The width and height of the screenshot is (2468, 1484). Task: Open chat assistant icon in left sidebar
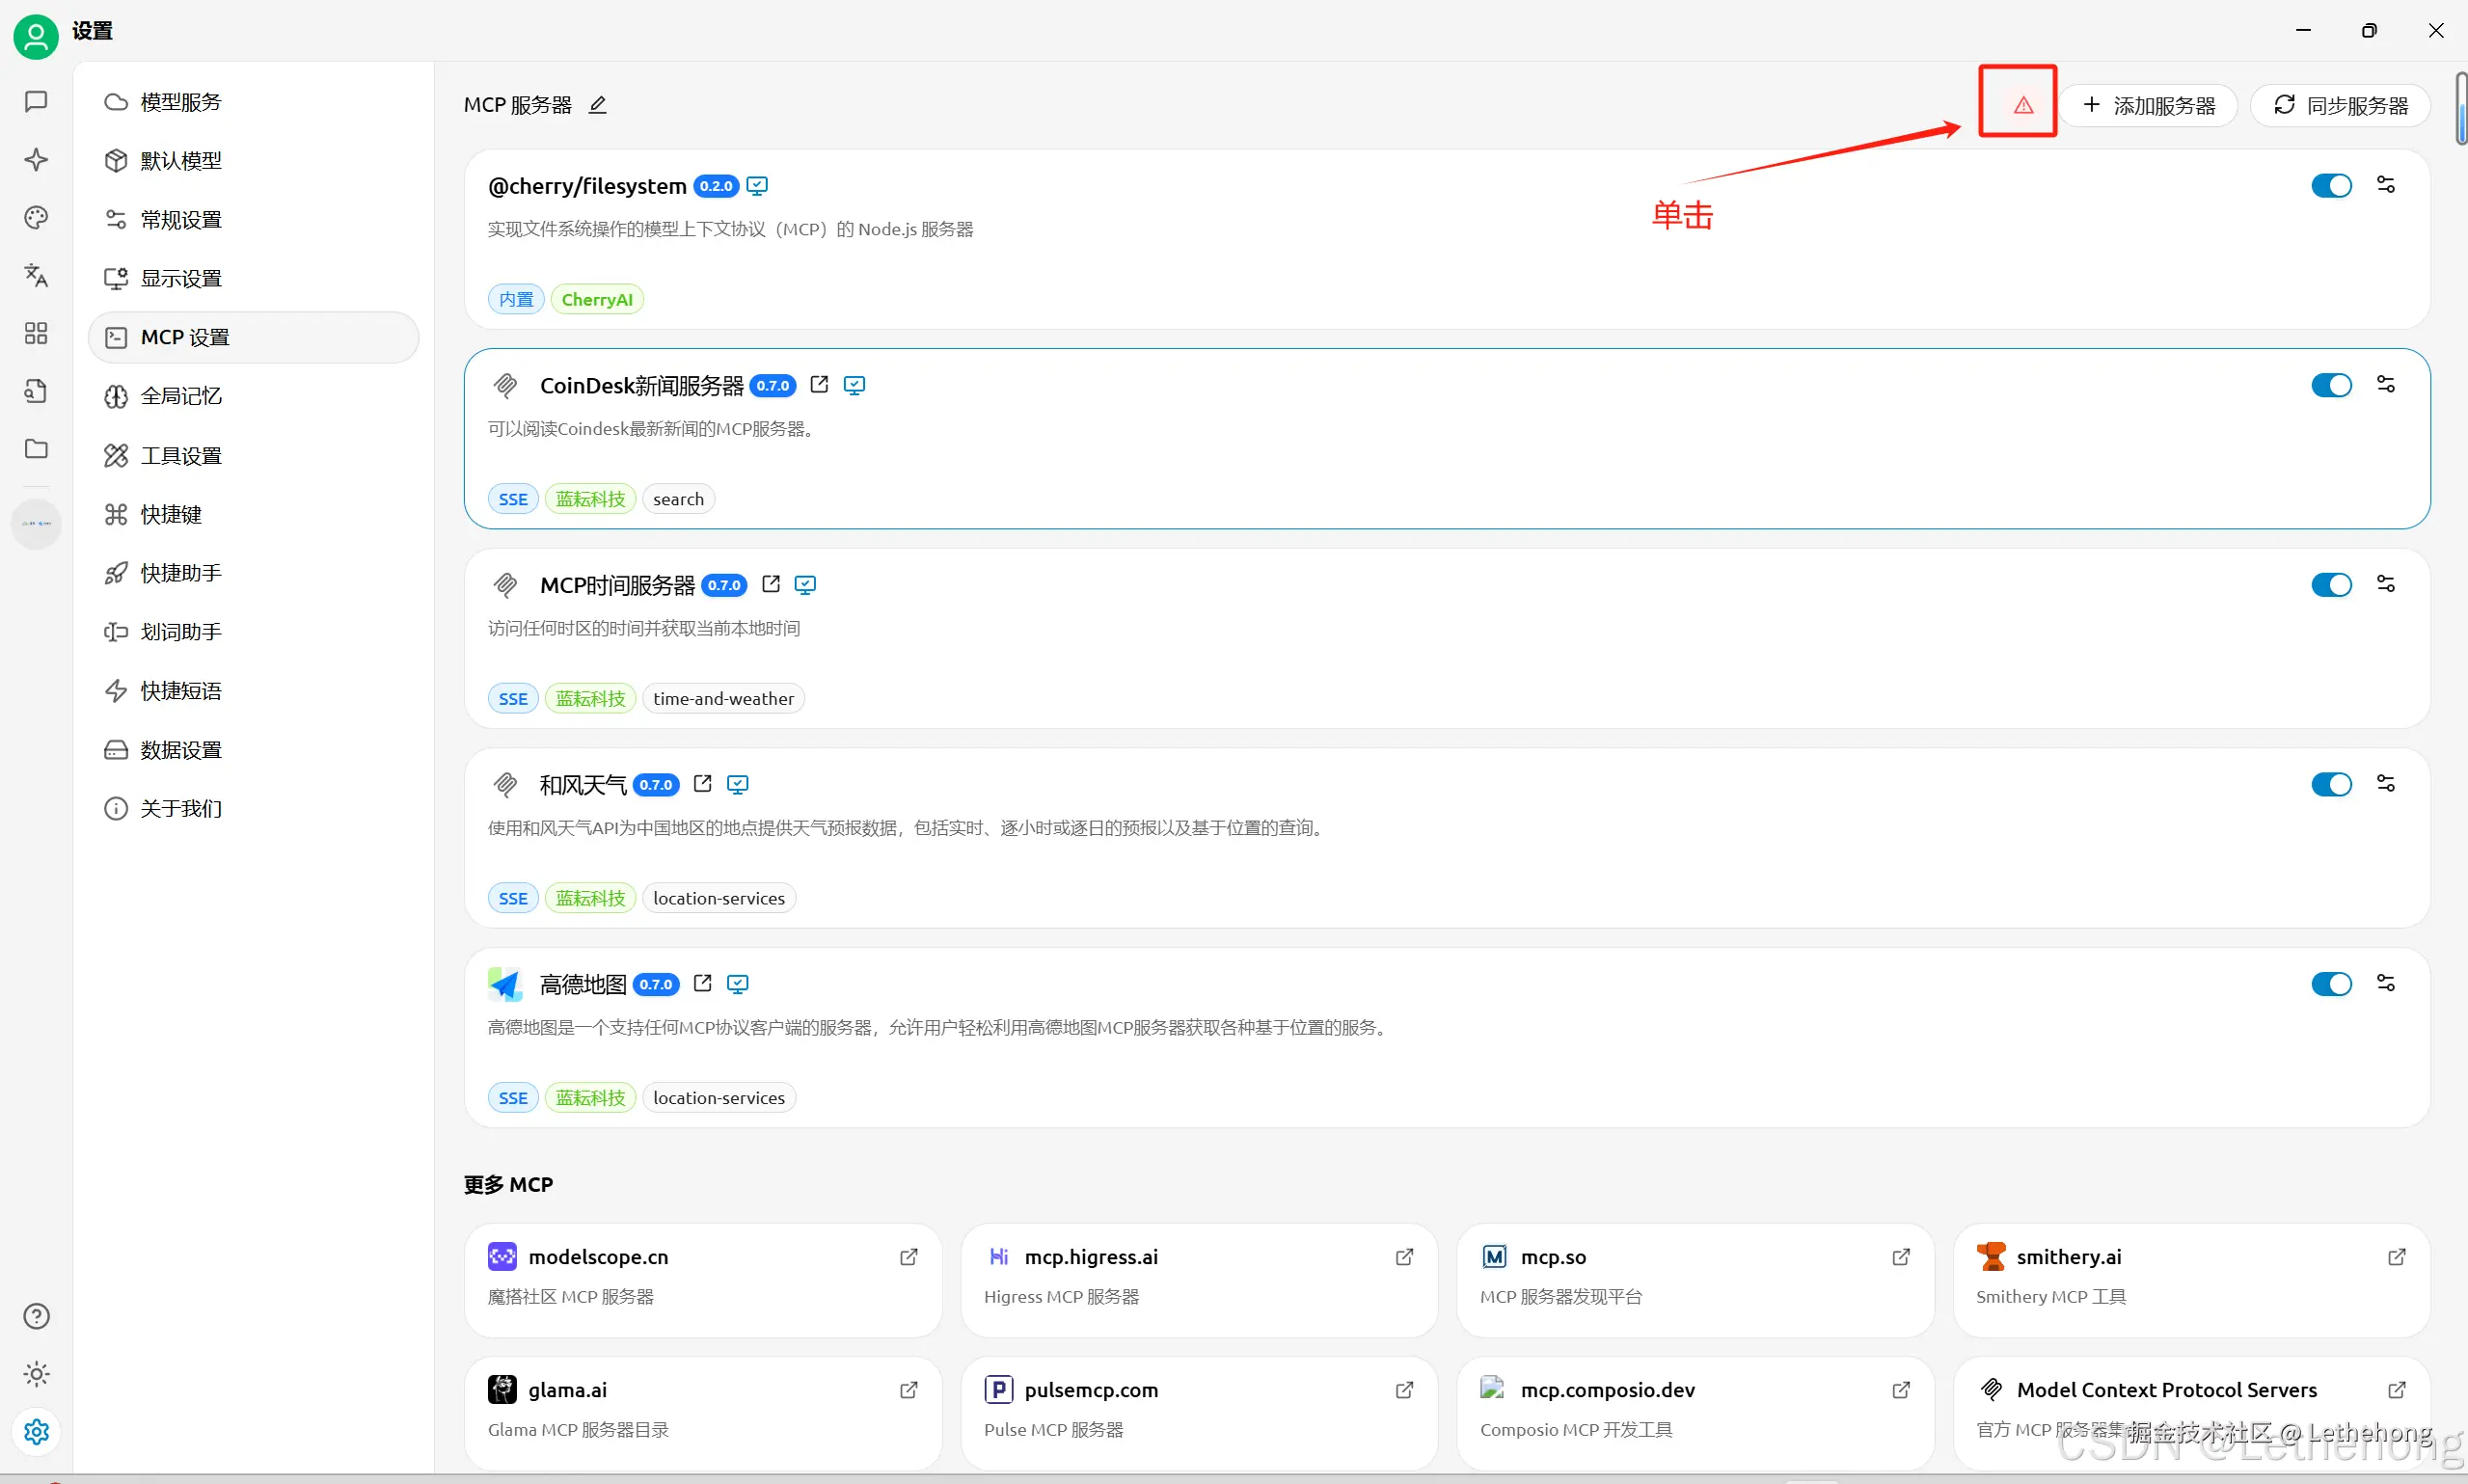pyautogui.click(x=36, y=101)
